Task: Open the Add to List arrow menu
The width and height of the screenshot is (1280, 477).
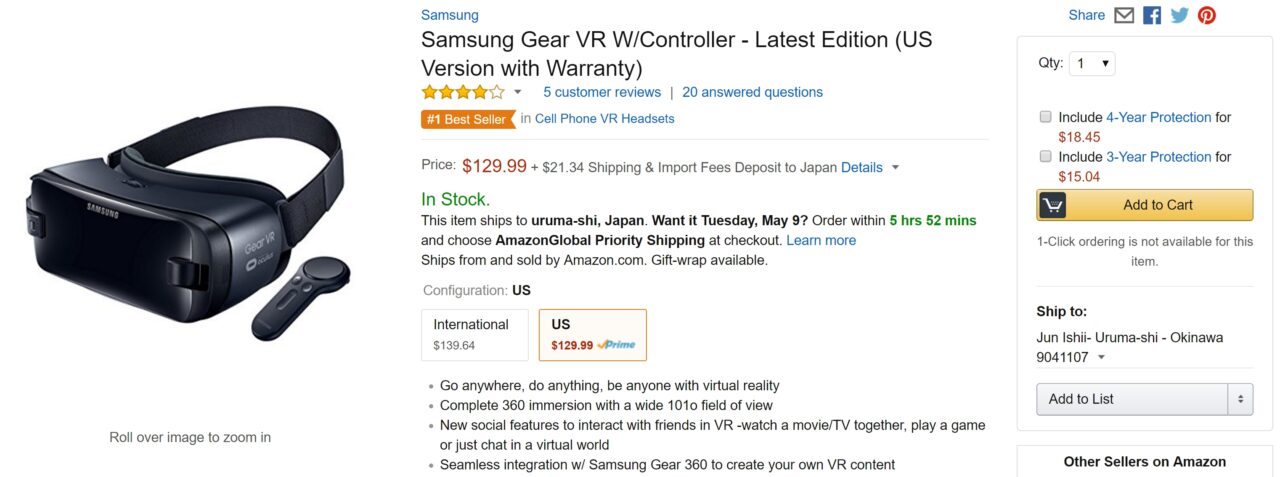Action: (1240, 399)
